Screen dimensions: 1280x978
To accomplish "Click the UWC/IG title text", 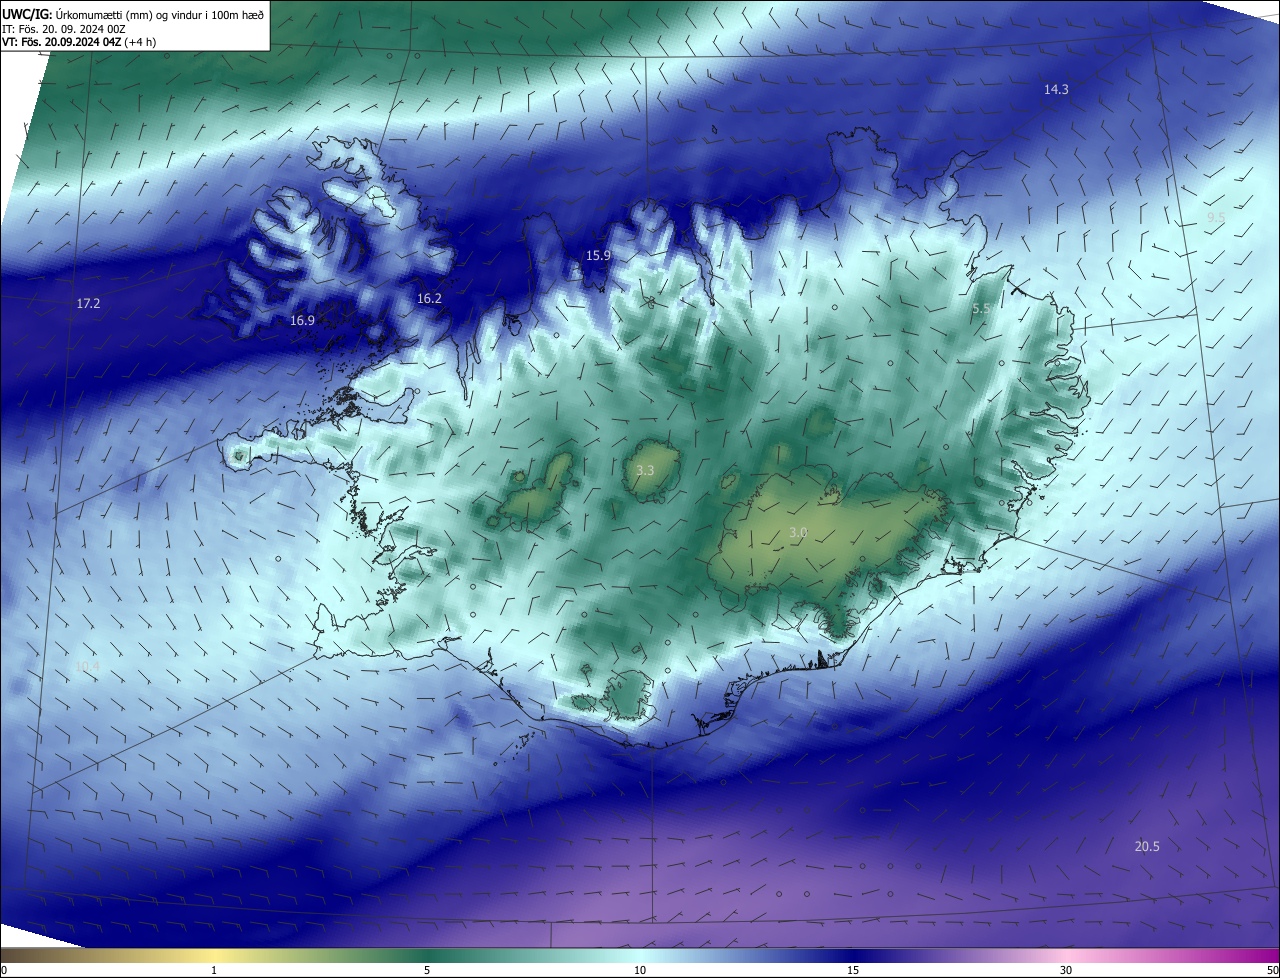I will 26,14.
